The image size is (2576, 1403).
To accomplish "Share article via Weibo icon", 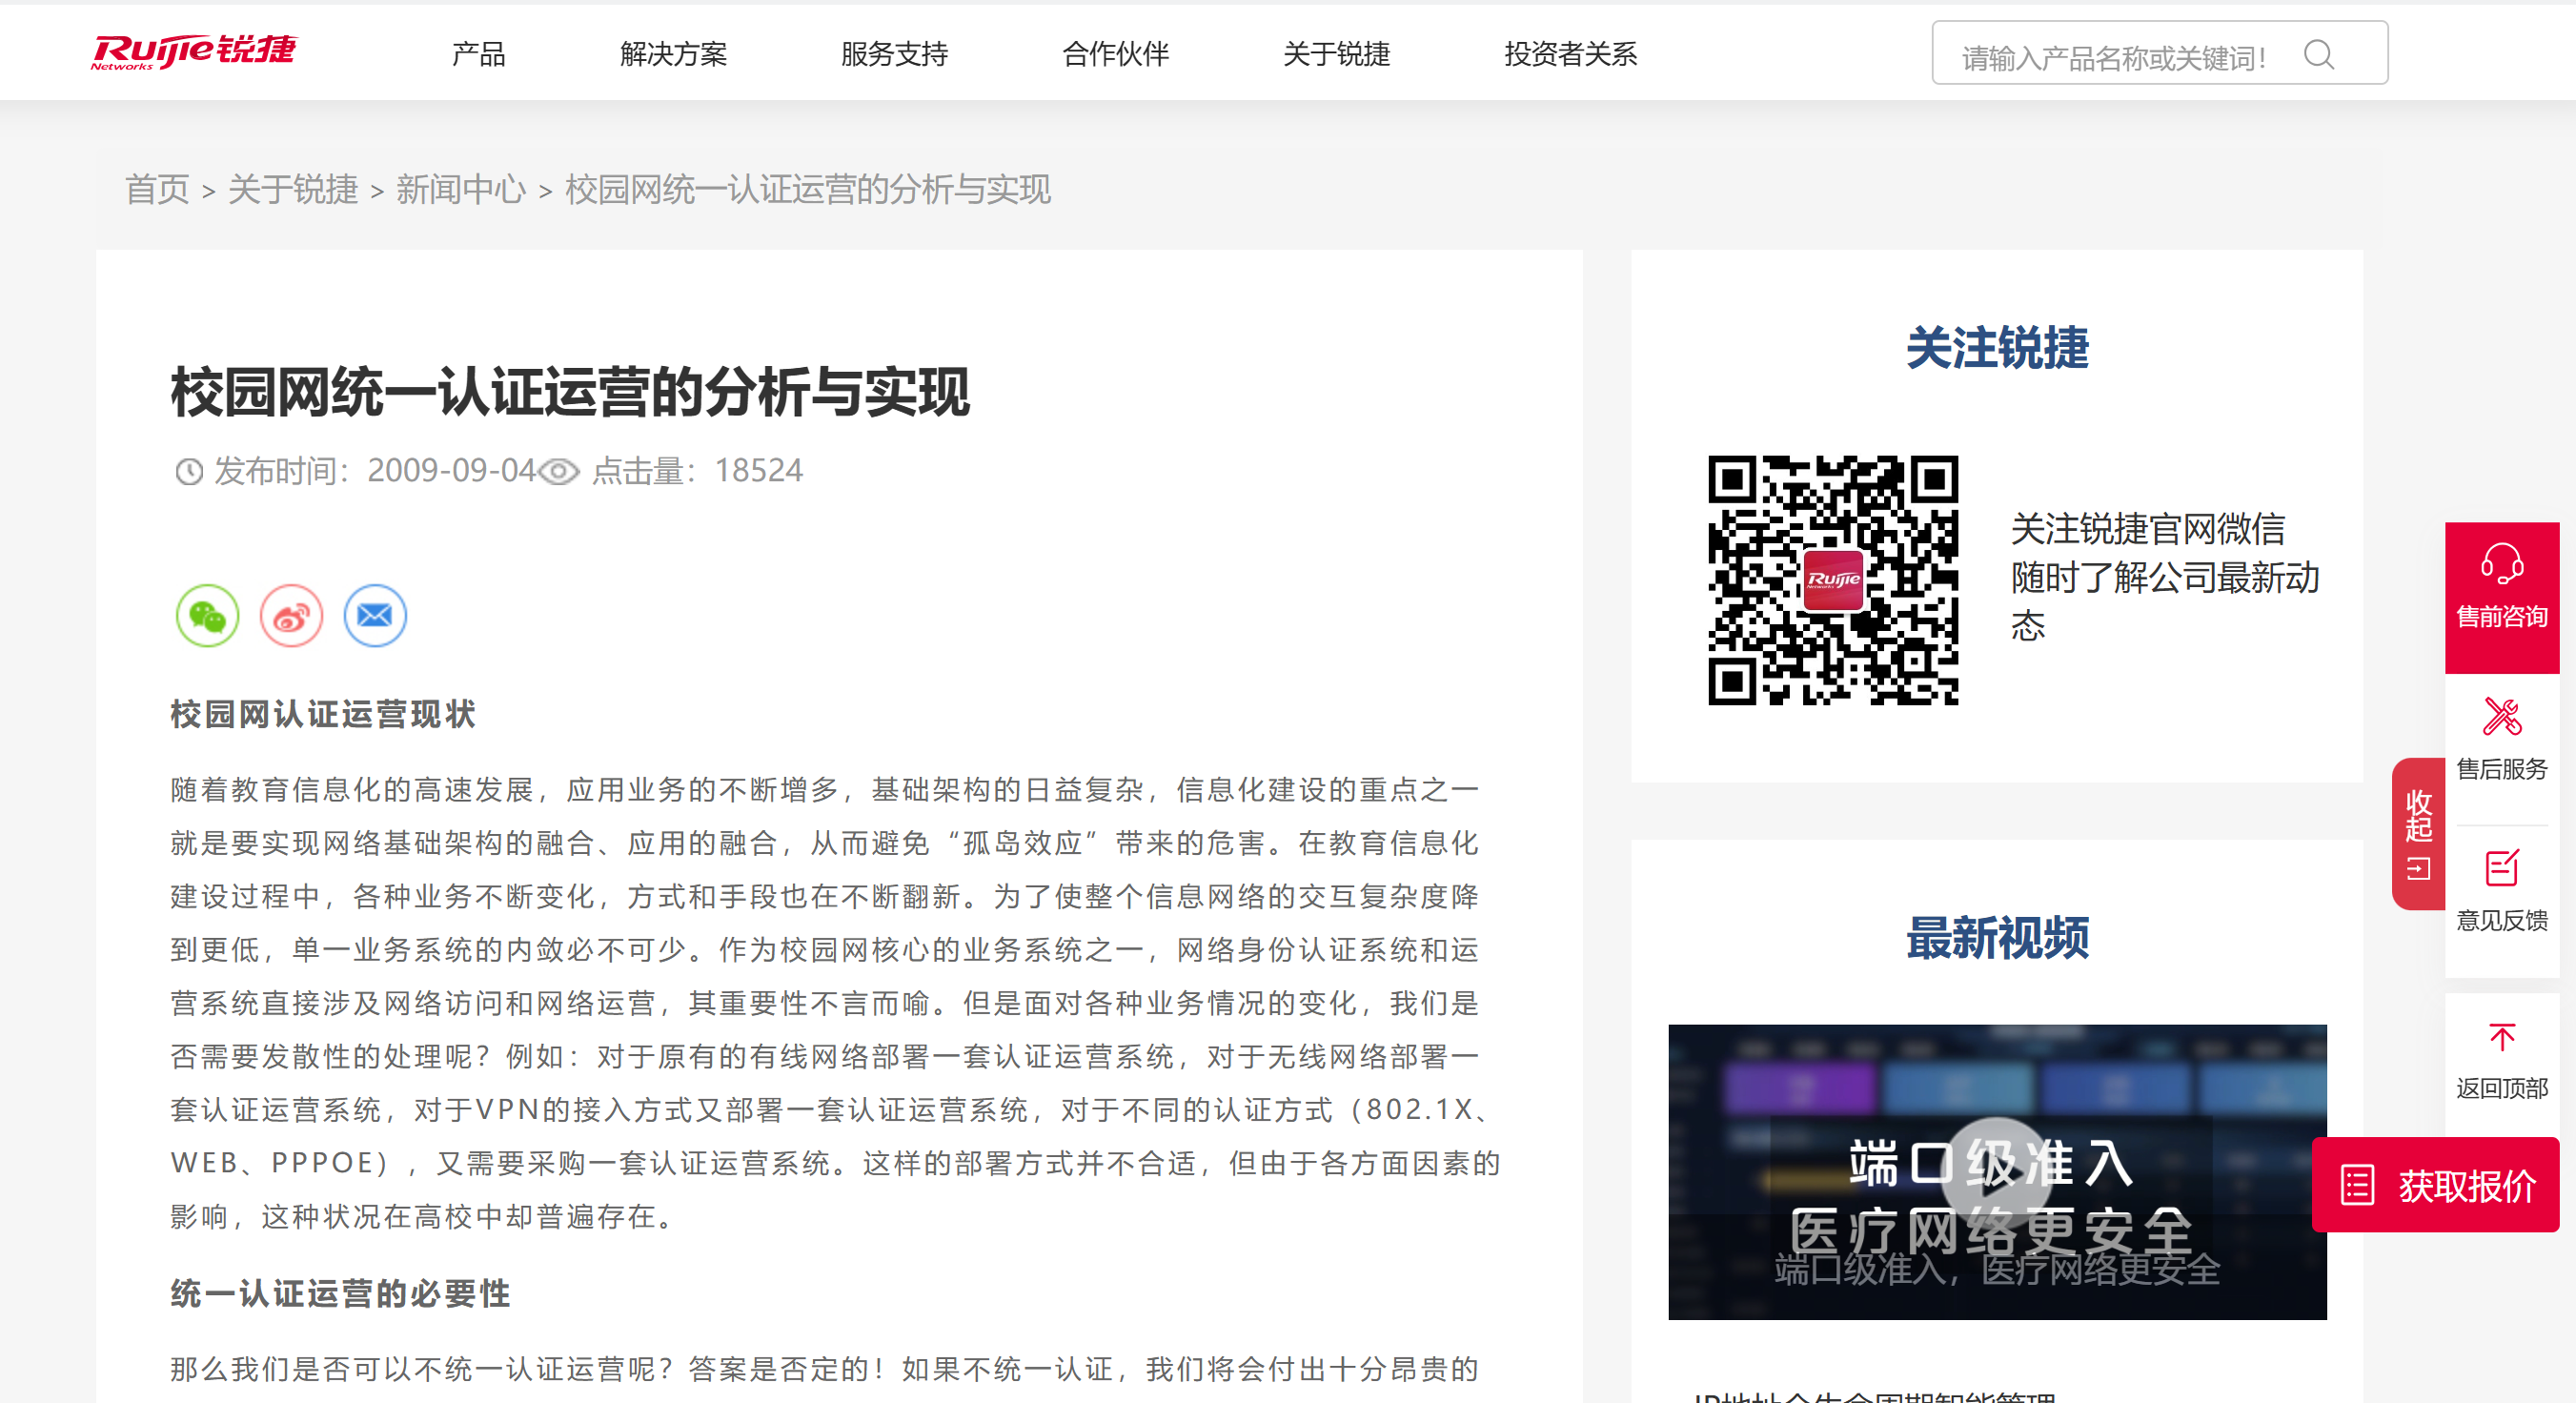I will pos(291,615).
